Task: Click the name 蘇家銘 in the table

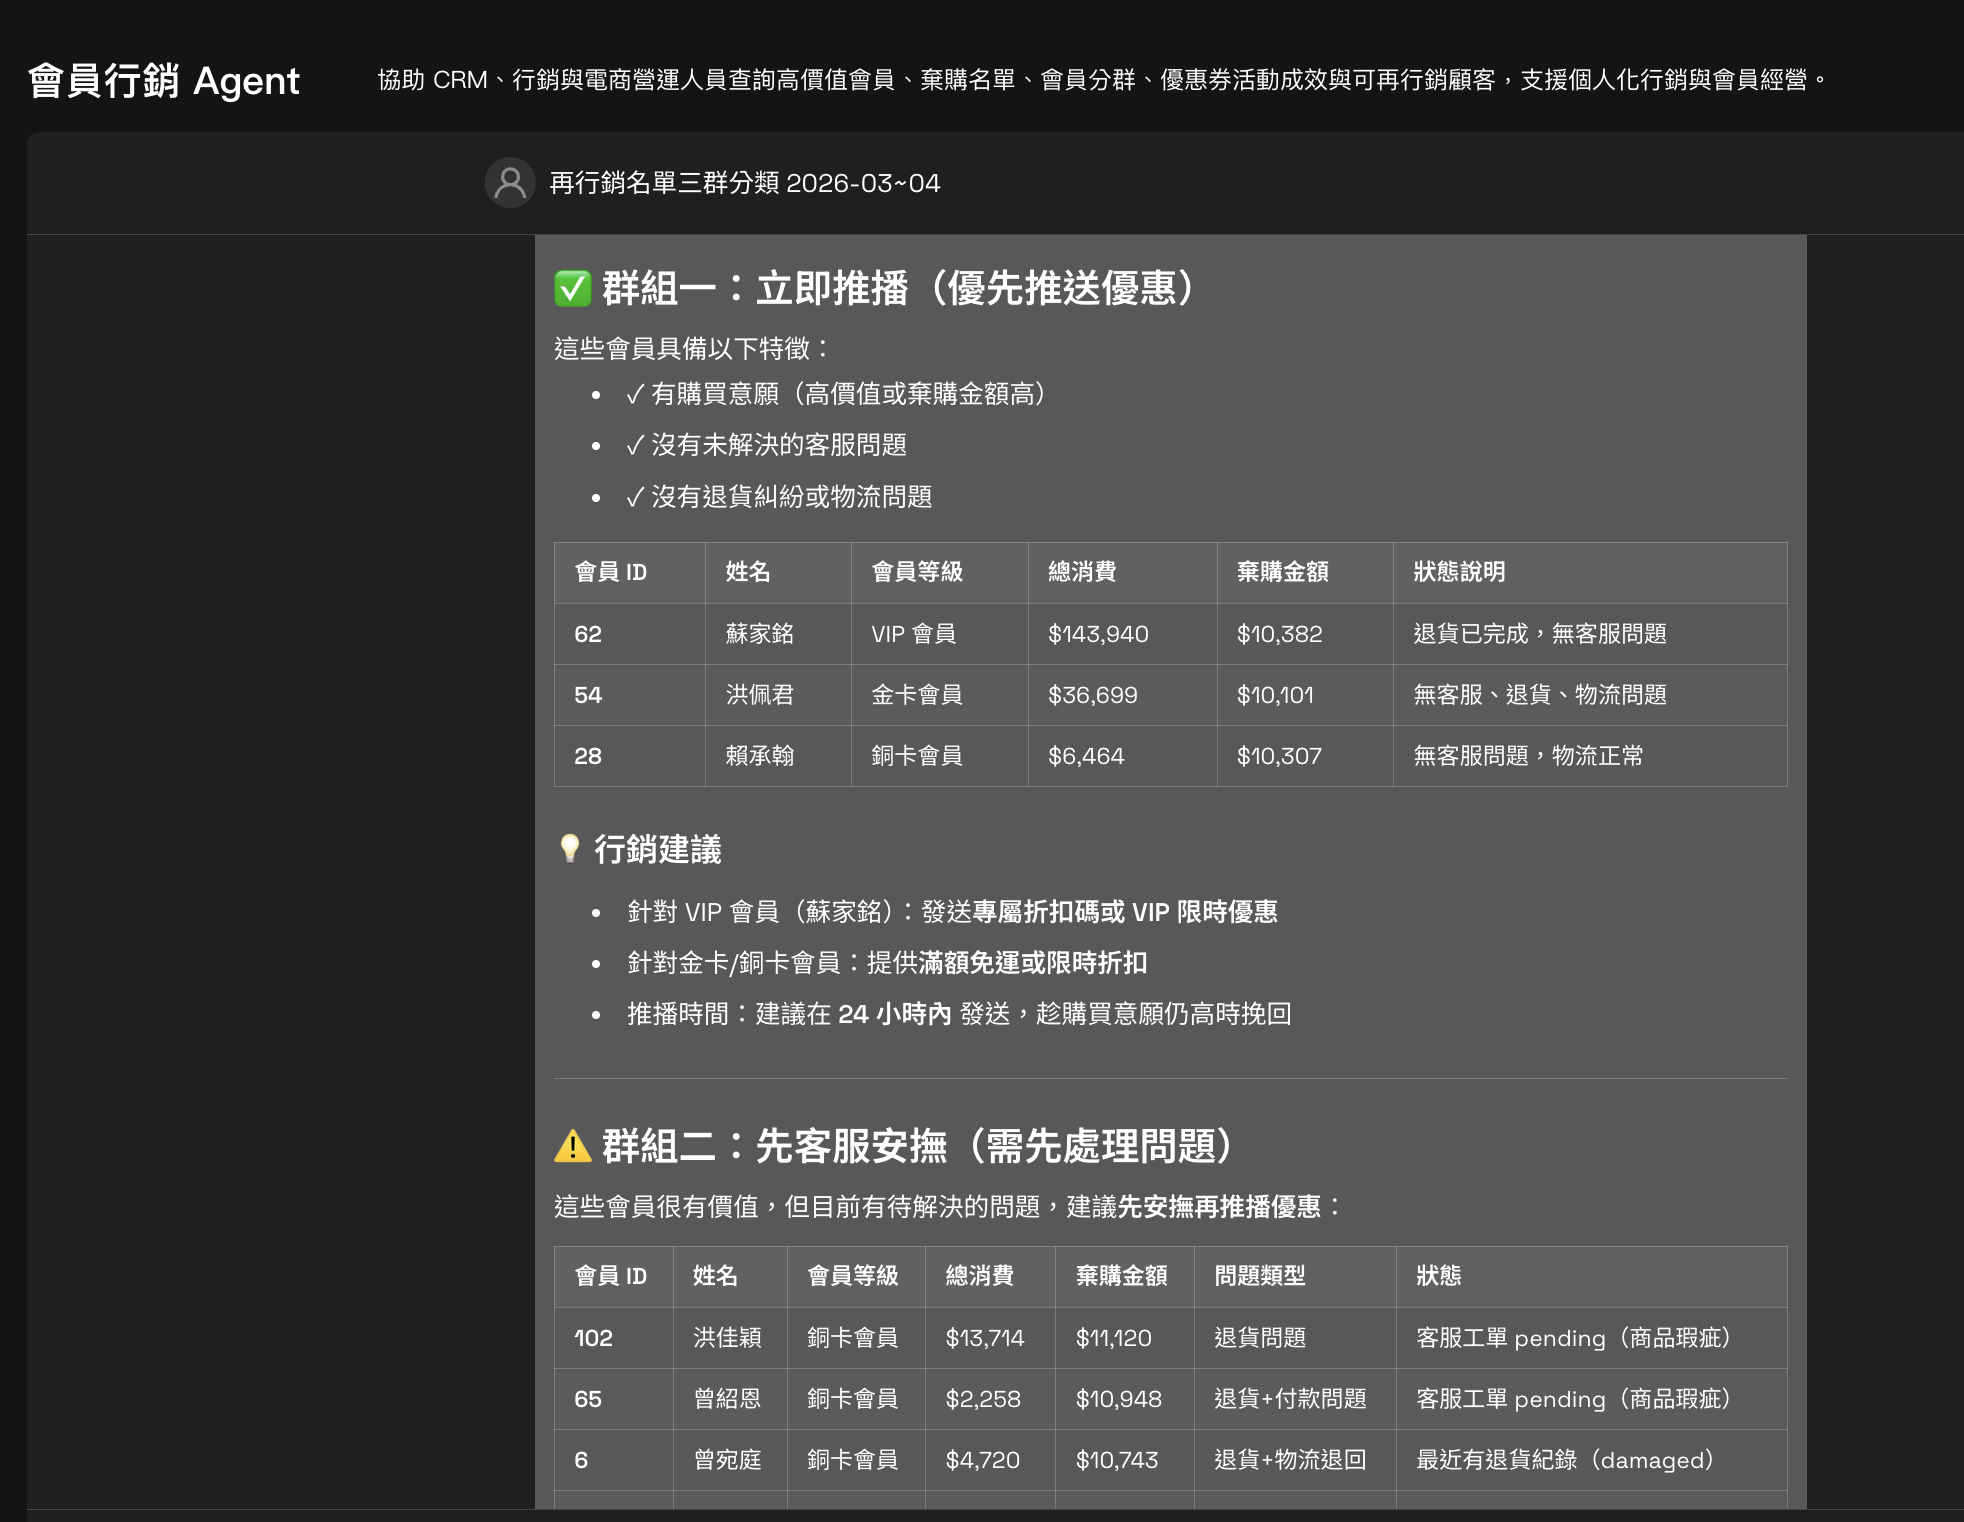Action: point(760,634)
